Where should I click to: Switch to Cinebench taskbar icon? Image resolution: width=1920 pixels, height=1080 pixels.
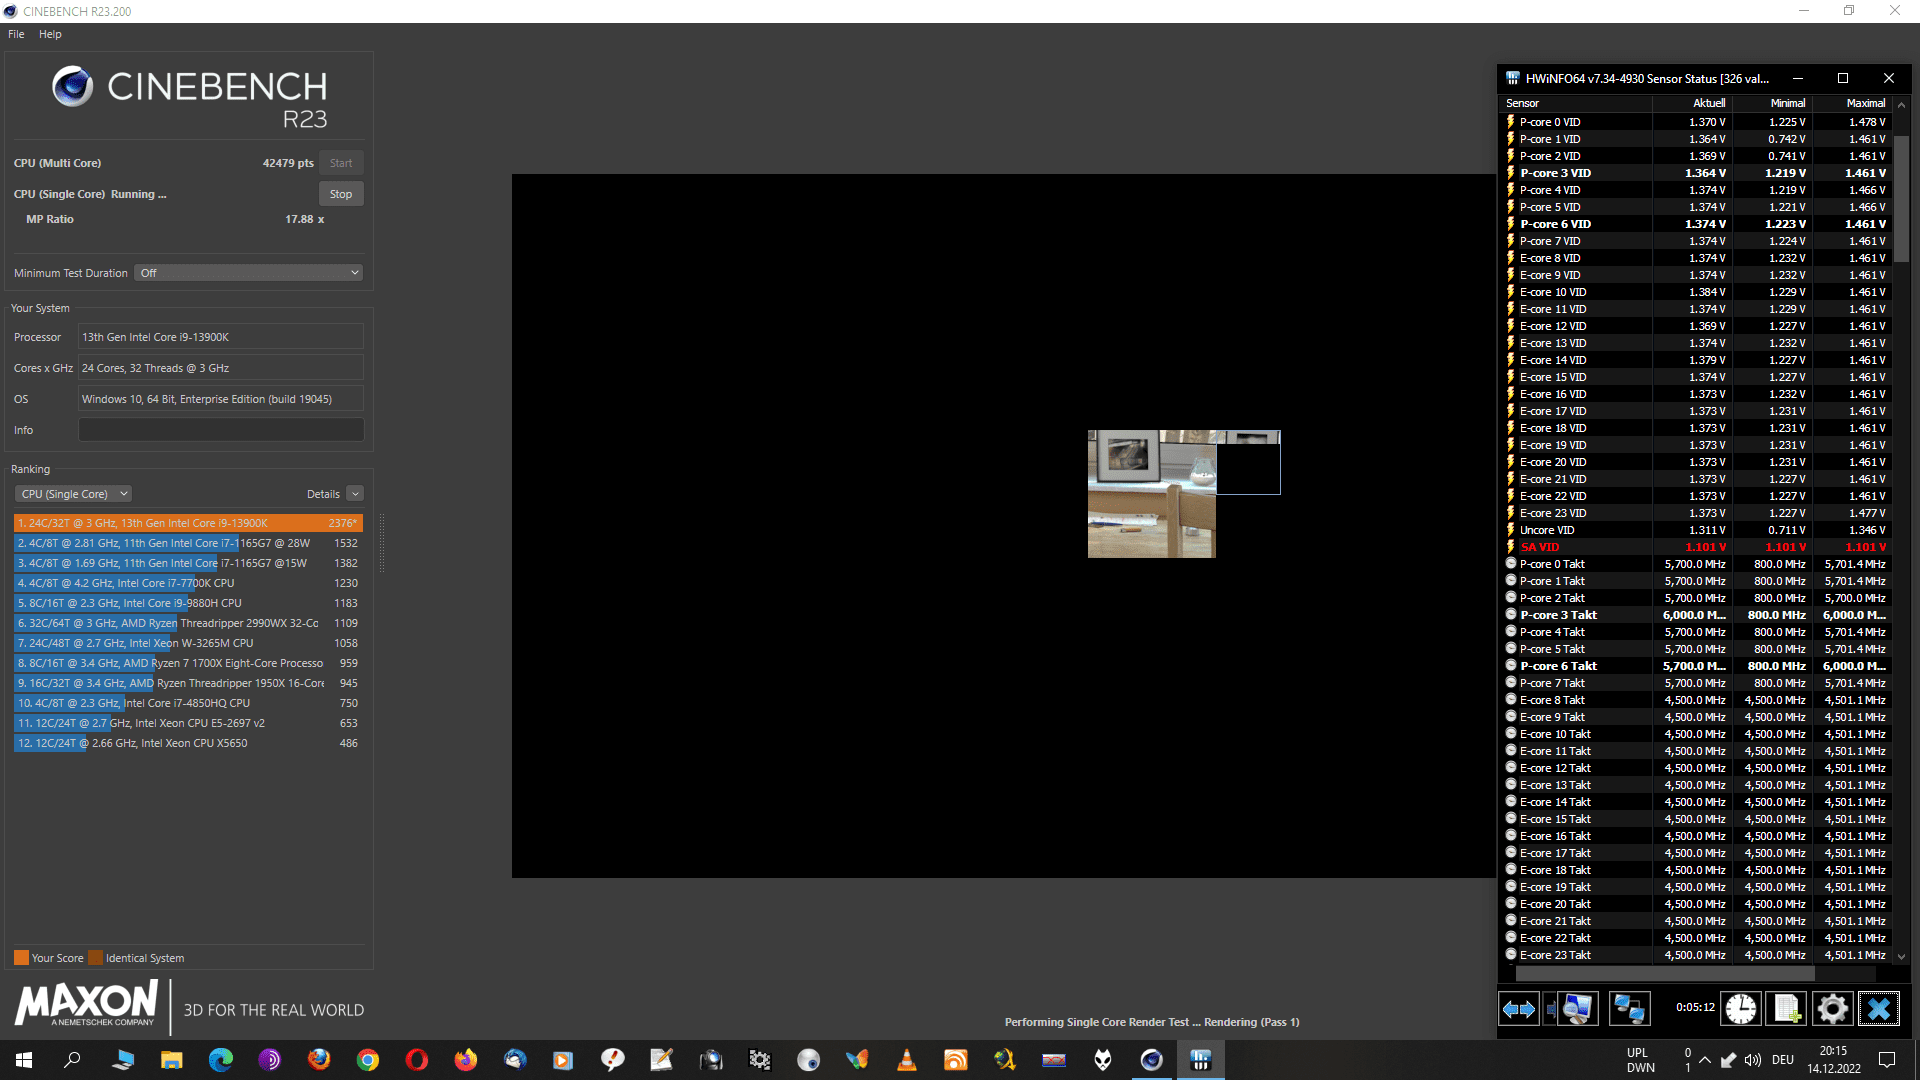coord(1152,1060)
